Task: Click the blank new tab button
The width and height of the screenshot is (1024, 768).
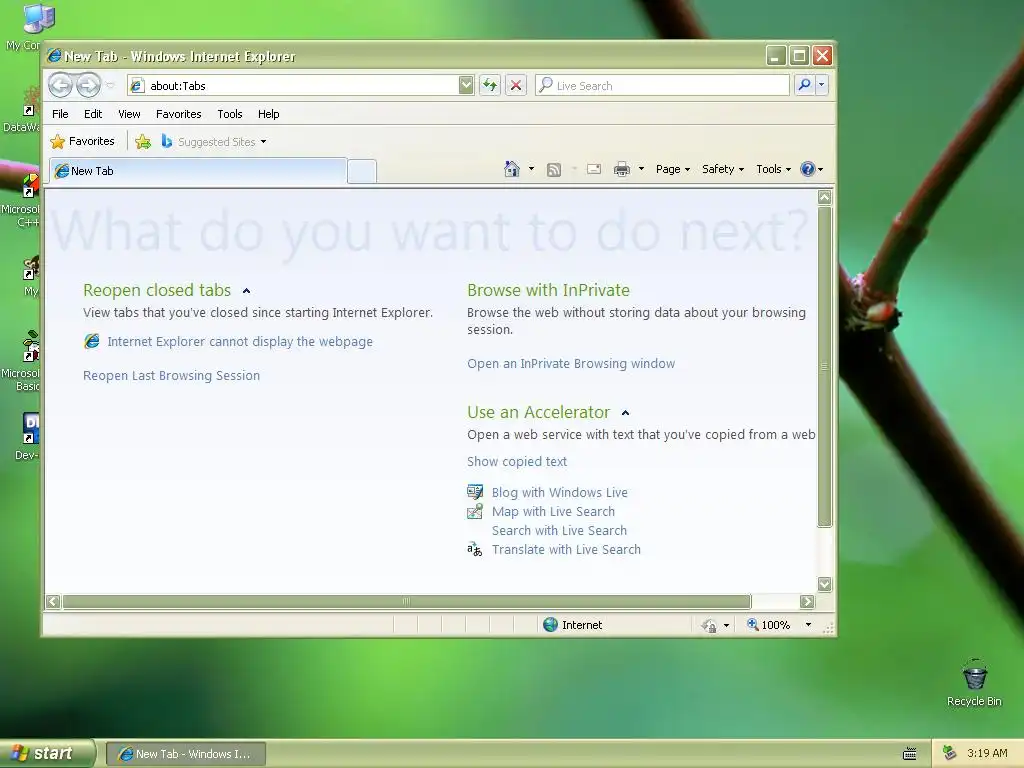Action: (x=362, y=171)
